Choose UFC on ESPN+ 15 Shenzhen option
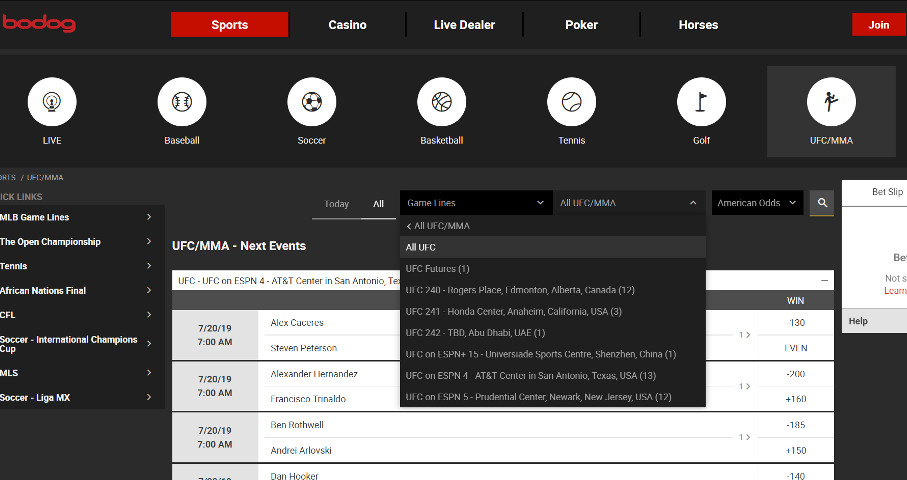This screenshot has height=480, width=907. 553,354
